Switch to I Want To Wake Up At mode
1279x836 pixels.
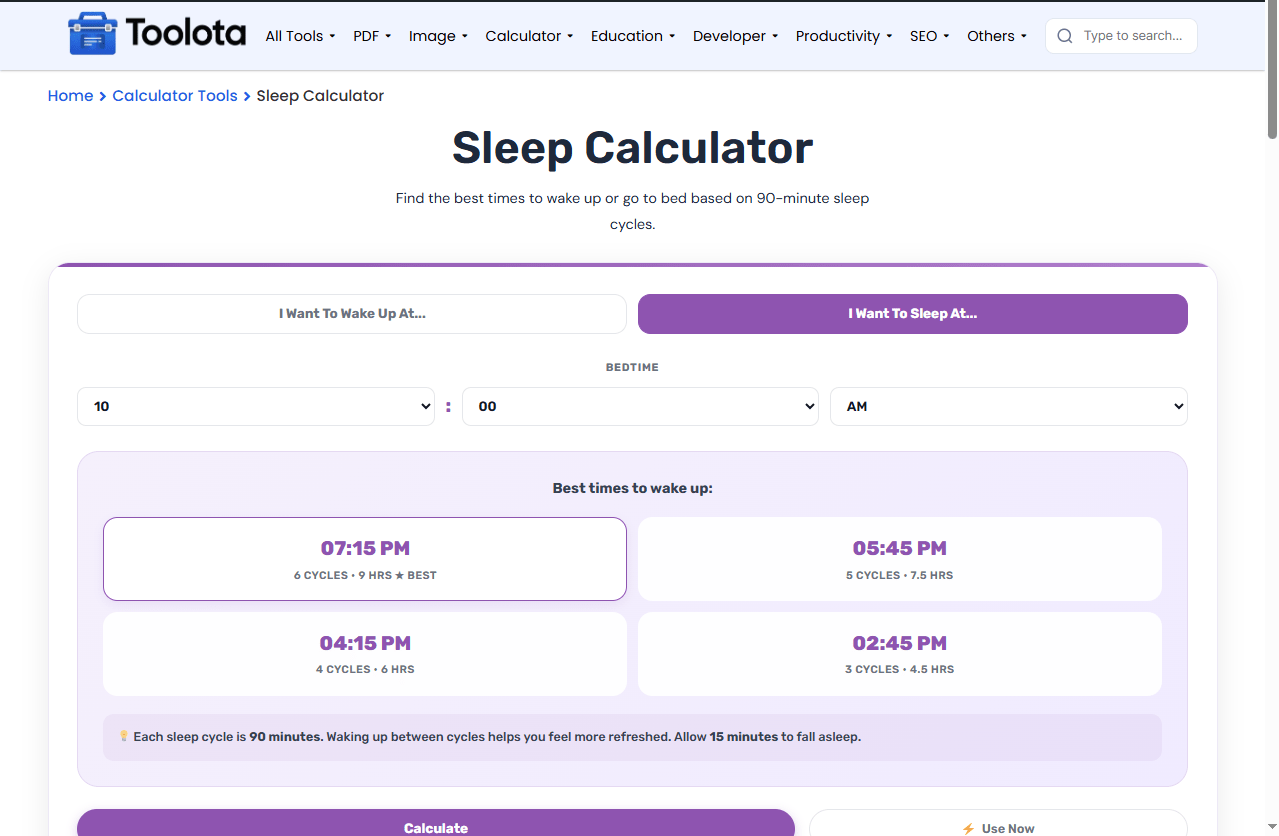352,314
